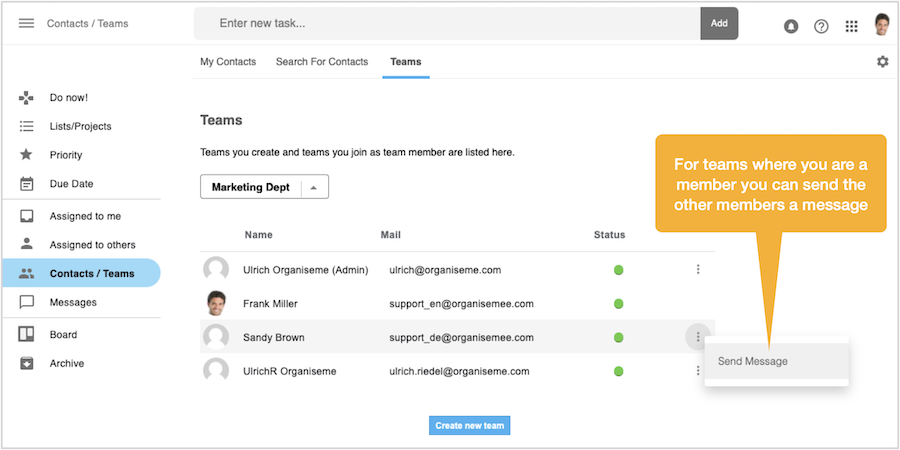The width and height of the screenshot is (900, 450).
Task: Click the notifications bell icon
Action: (x=791, y=26)
